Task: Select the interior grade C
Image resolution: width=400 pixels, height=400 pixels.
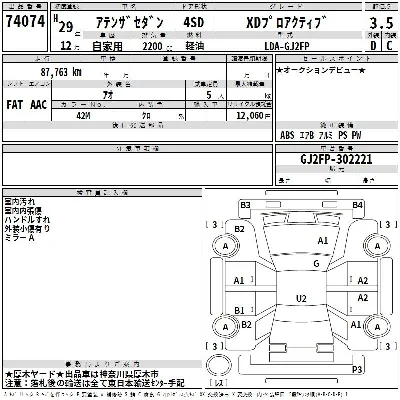Action: pos(389,45)
